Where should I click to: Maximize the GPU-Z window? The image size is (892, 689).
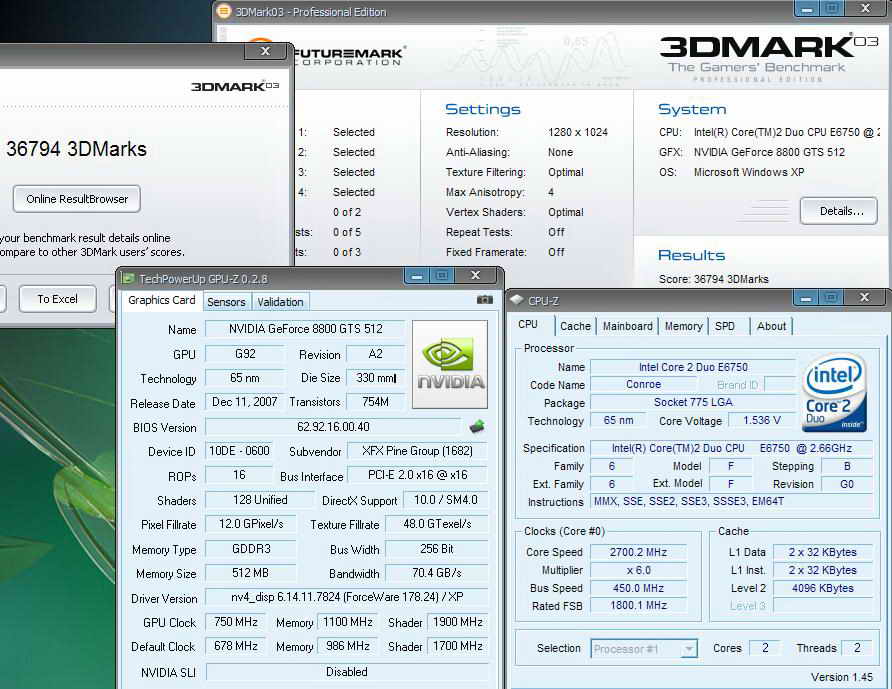pos(441,276)
